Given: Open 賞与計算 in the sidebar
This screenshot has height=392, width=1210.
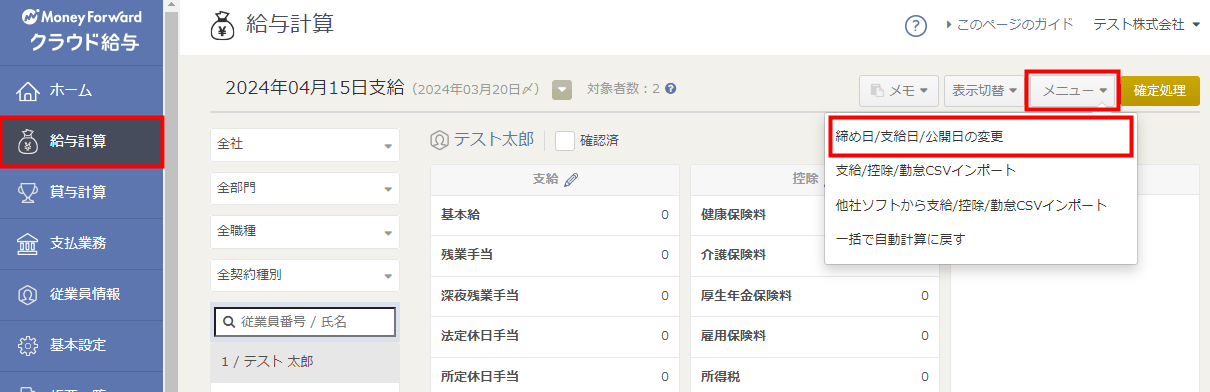Looking at the screenshot, I should click(82, 192).
